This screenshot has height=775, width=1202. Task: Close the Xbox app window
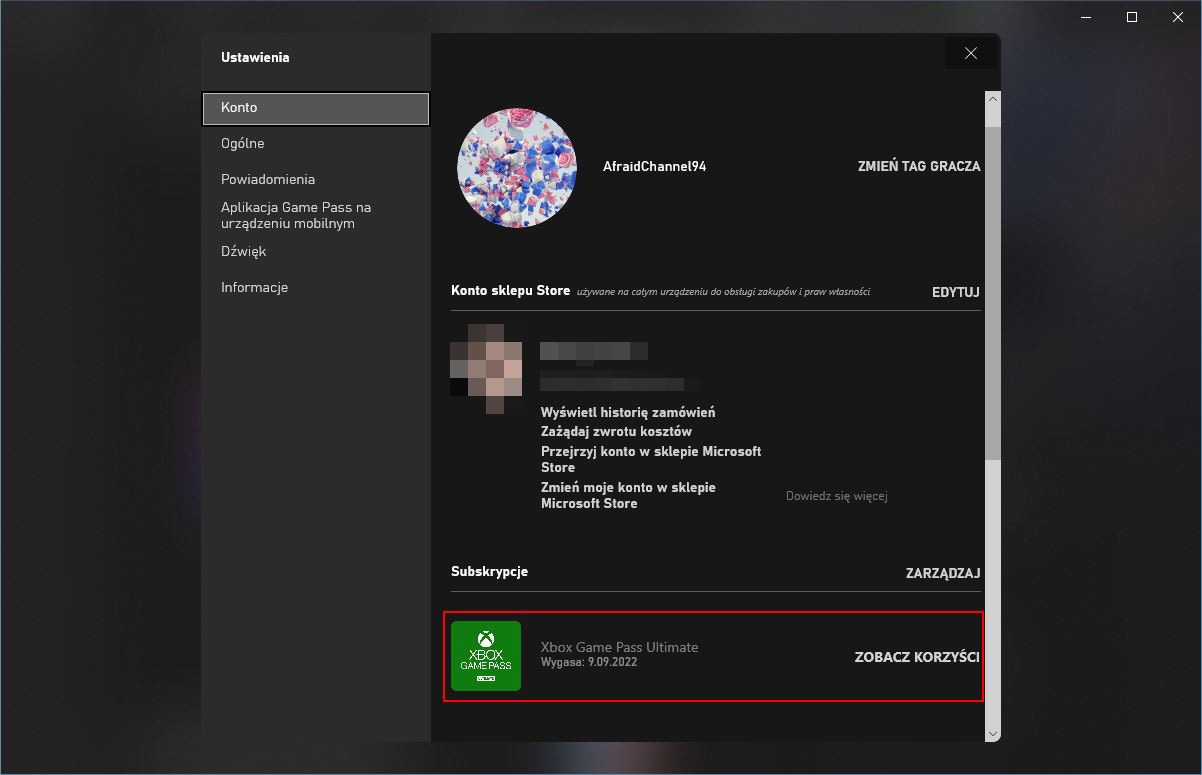click(1176, 17)
